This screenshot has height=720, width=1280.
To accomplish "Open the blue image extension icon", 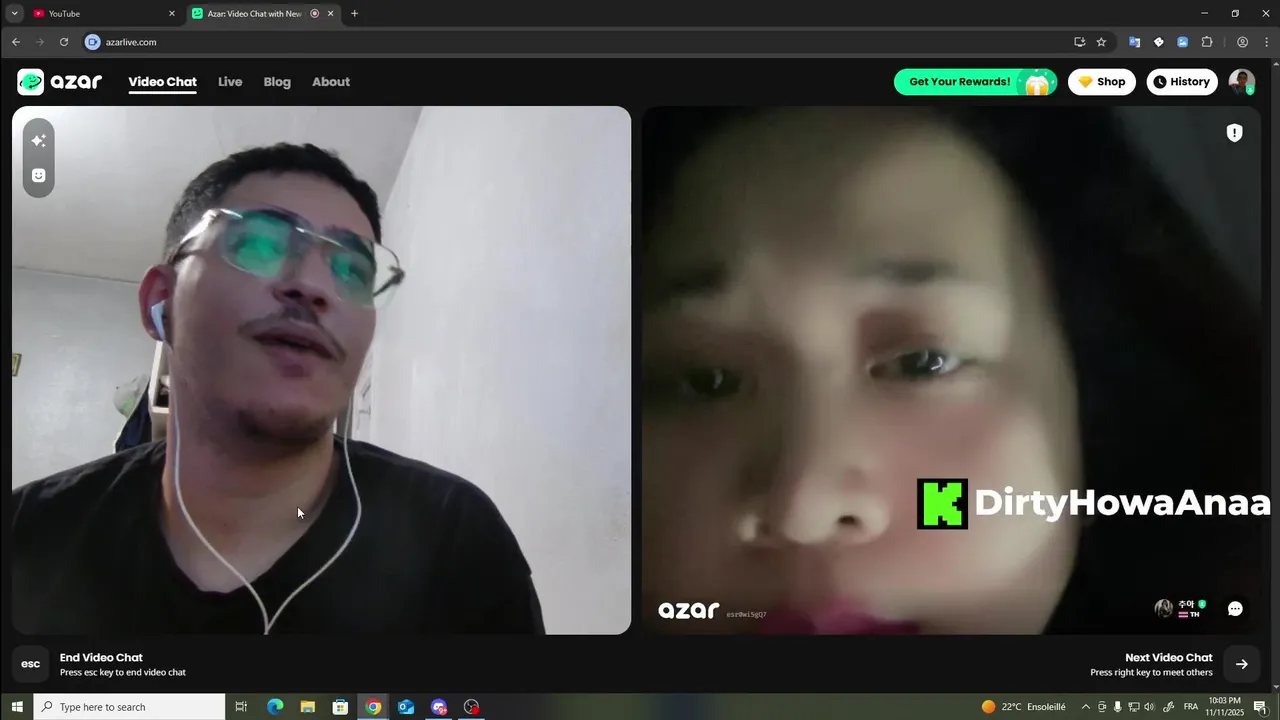I will pyautogui.click(x=1182, y=42).
